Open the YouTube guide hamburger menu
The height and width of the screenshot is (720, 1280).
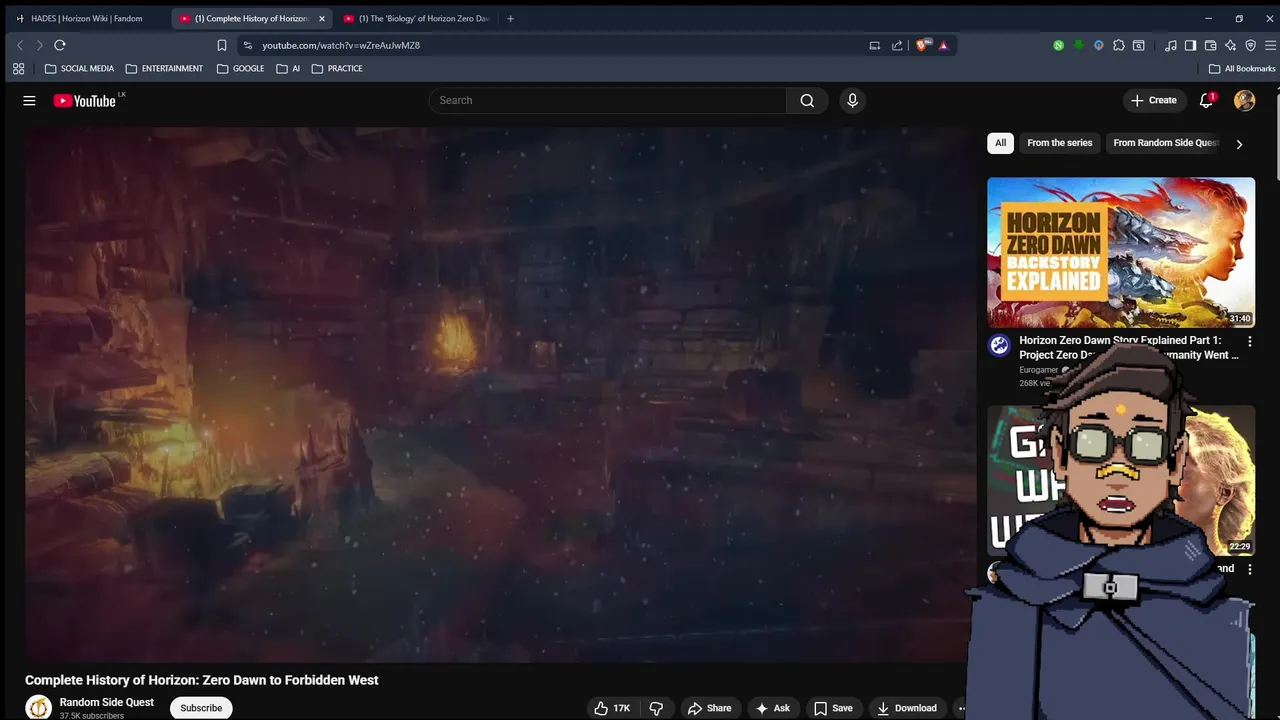29,100
